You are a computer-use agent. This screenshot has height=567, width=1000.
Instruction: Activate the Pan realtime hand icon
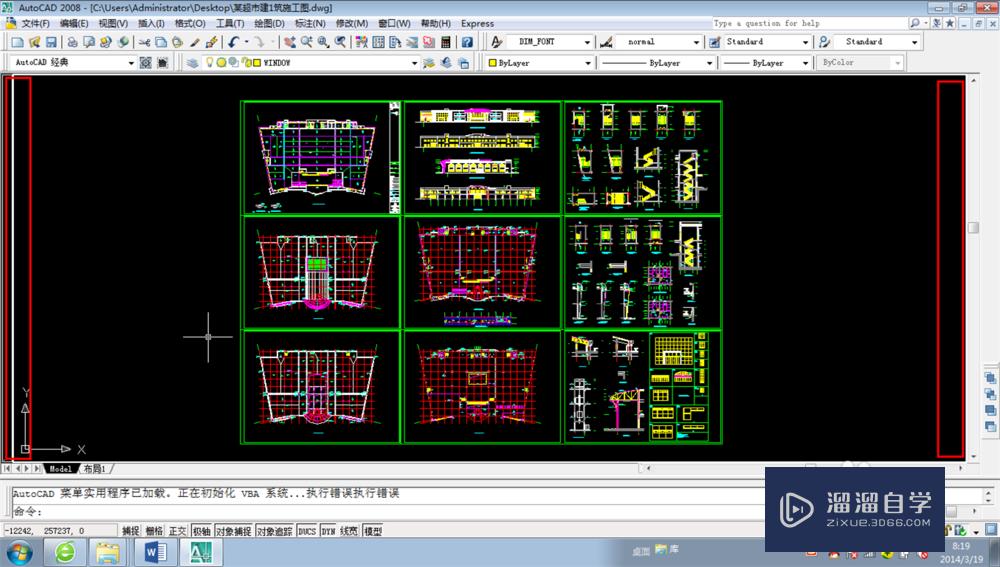click(290, 42)
